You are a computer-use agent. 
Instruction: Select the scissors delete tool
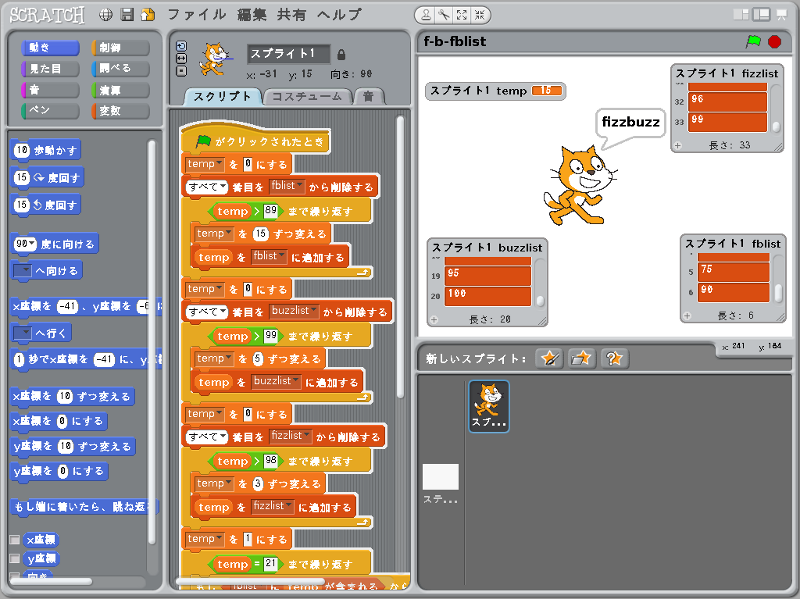[x=444, y=15]
